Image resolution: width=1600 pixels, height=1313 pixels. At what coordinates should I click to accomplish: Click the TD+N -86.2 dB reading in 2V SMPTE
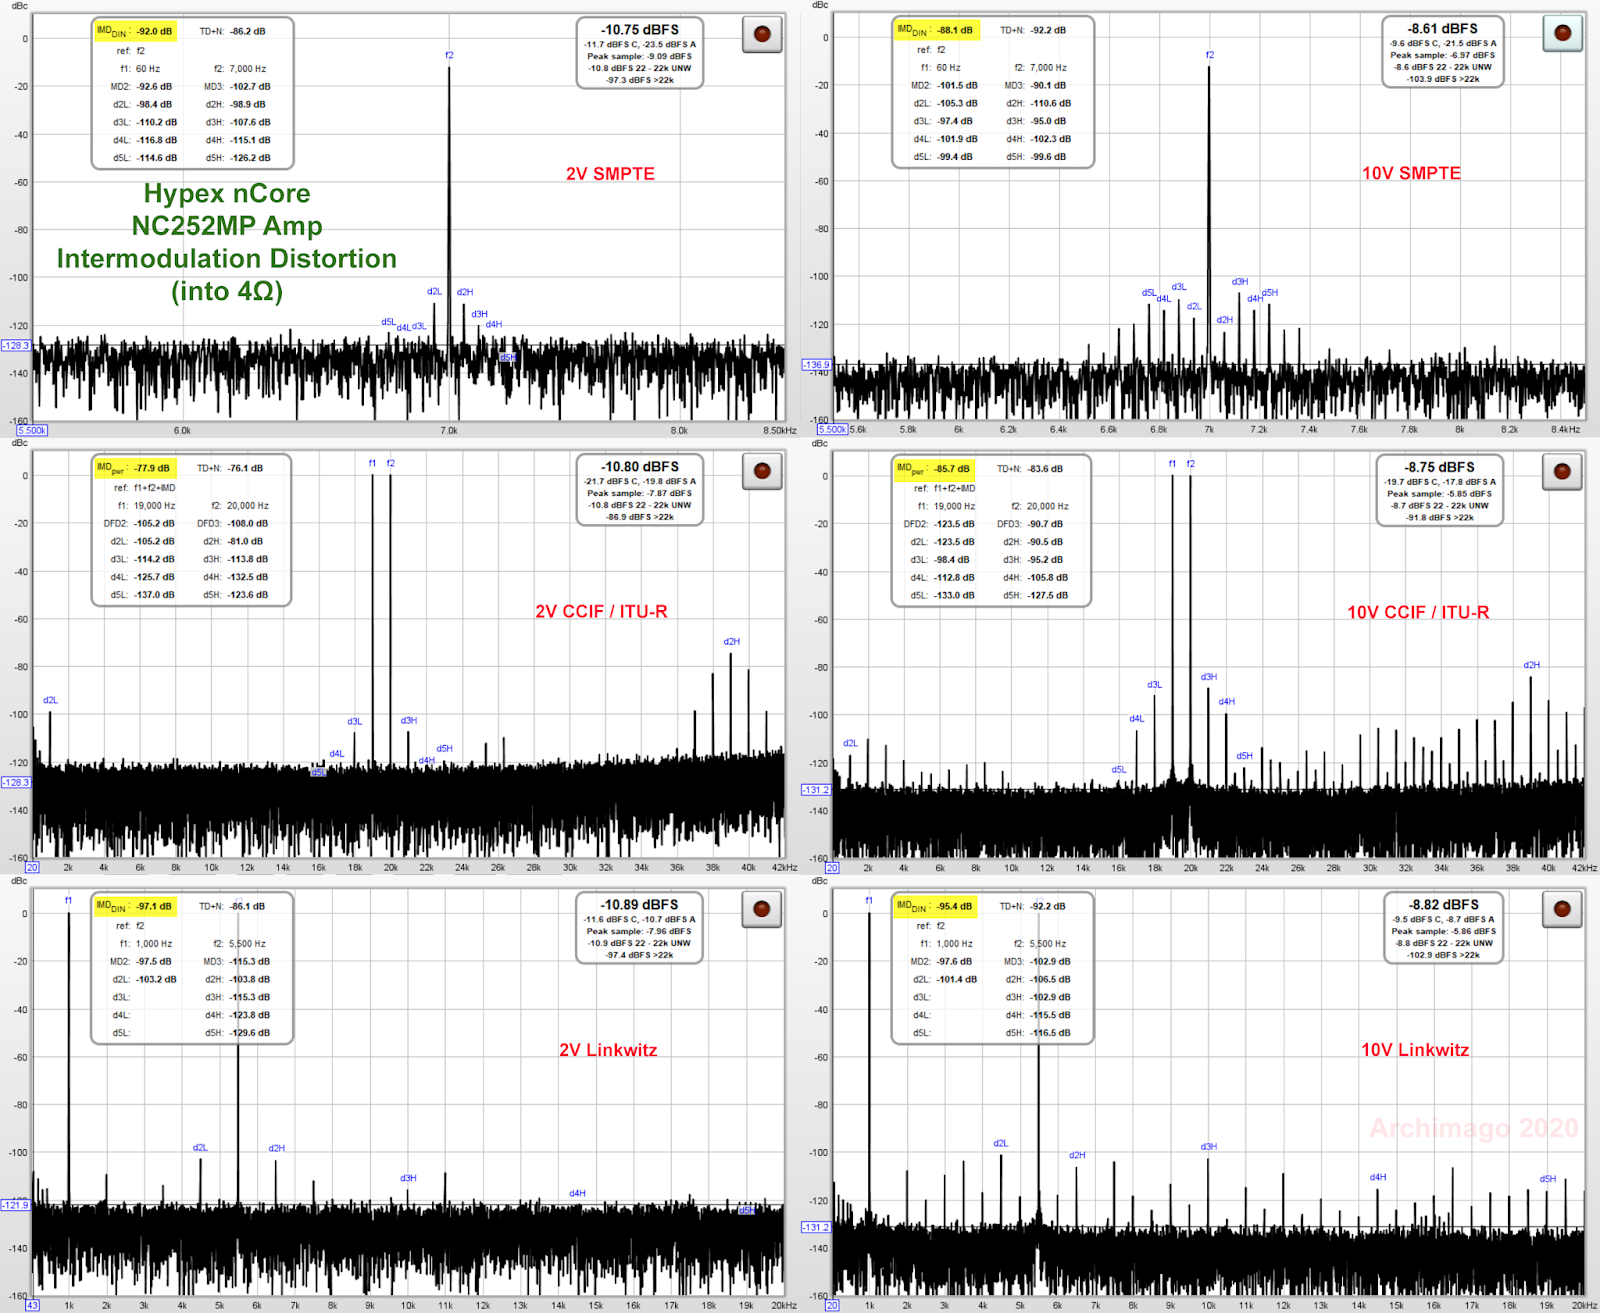tap(232, 31)
